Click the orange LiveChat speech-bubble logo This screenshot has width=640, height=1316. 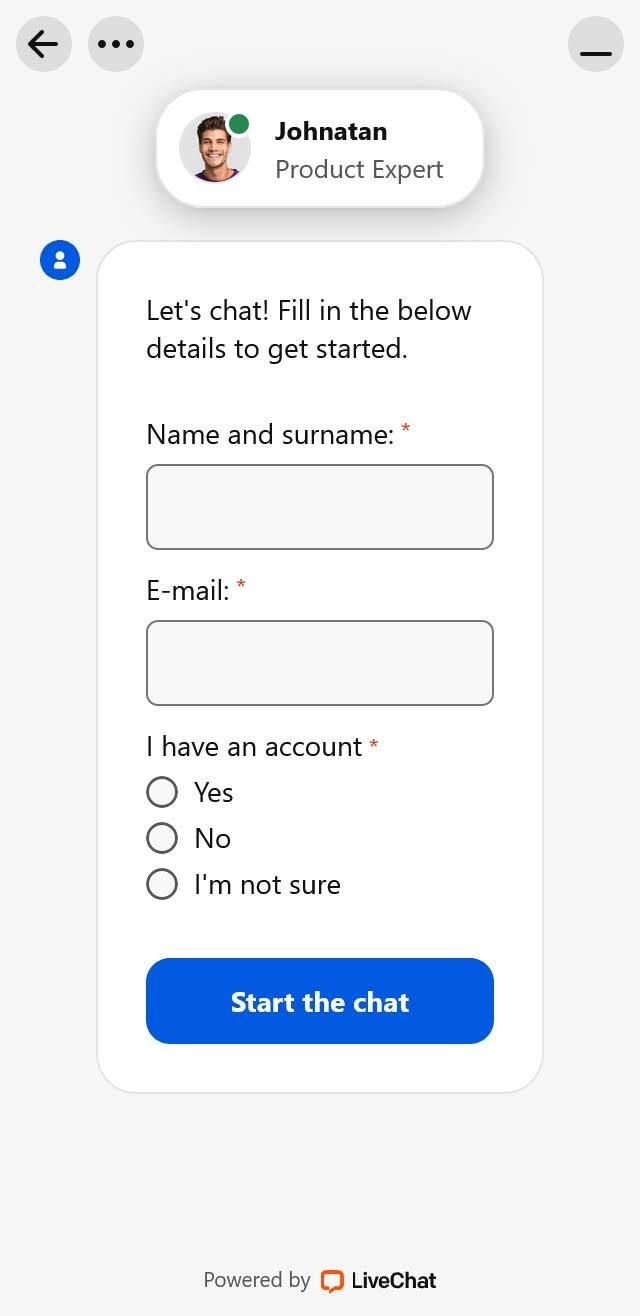[x=331, y=1281]
